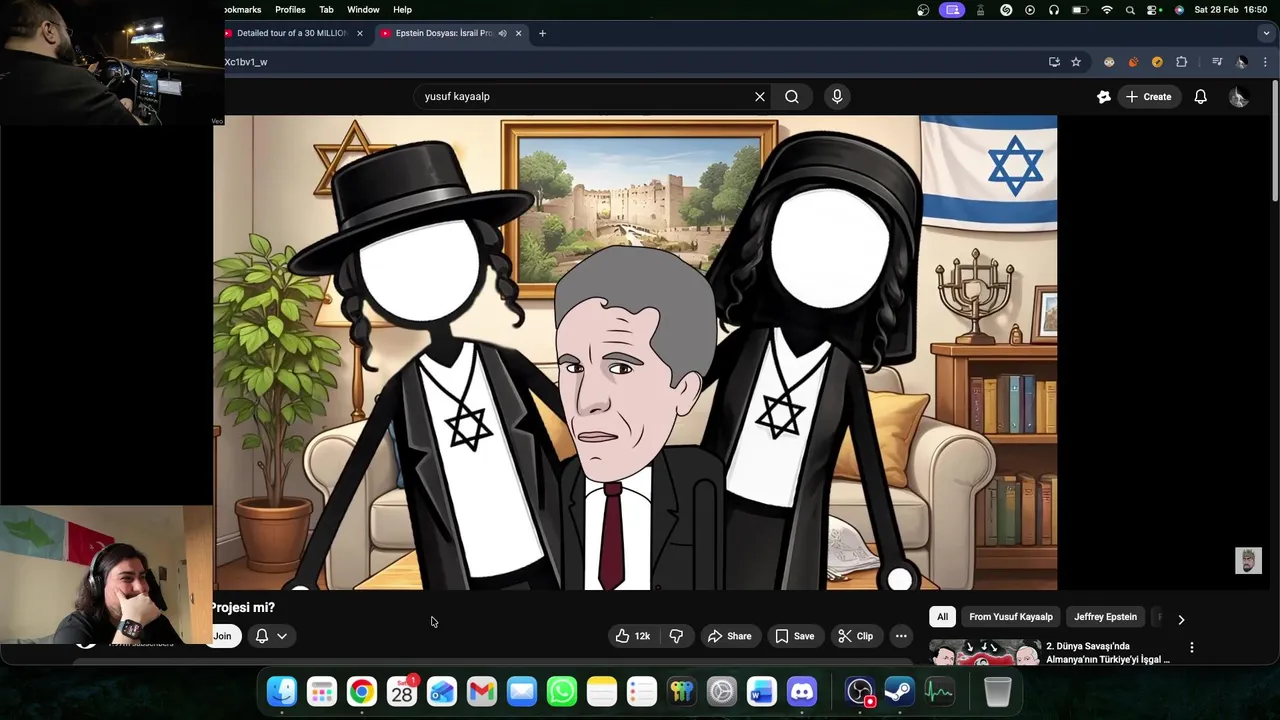Like the video with 12k likes
1280x720 pixels.
632,636
